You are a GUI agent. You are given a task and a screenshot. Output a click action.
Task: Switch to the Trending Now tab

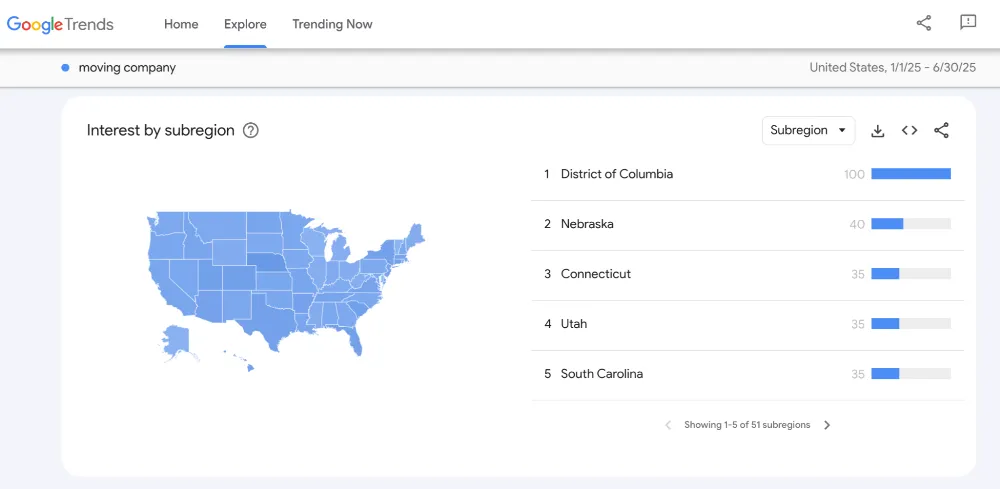[332, 24]
